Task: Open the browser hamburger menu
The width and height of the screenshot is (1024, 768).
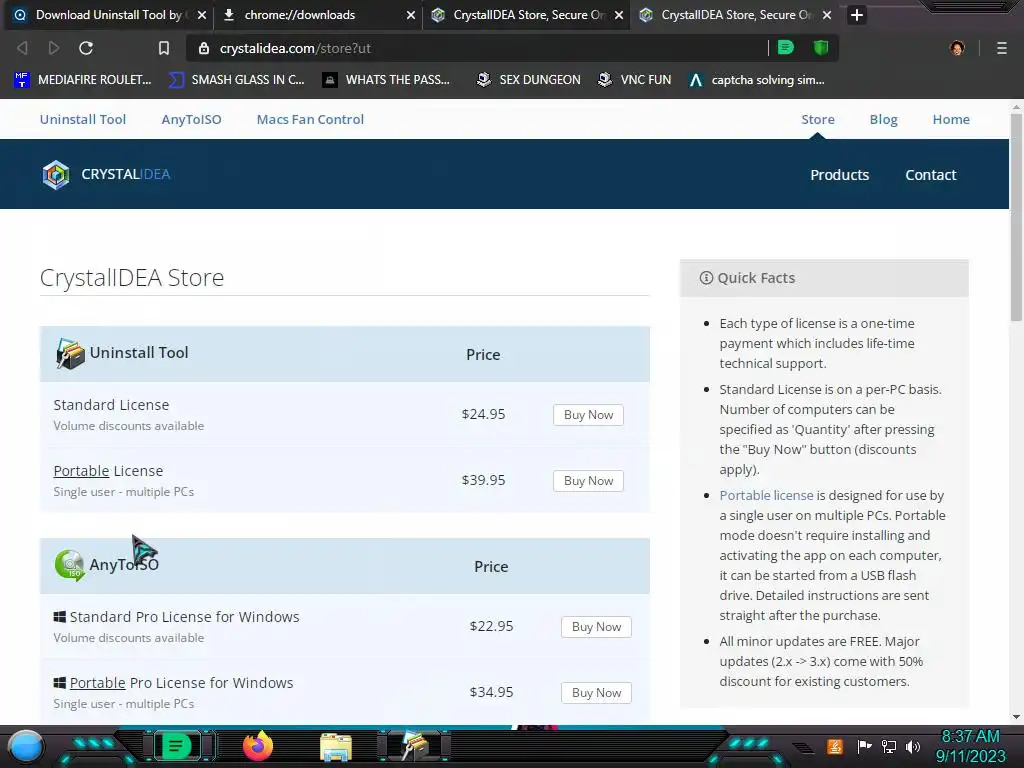Action: coord(1002,48)
